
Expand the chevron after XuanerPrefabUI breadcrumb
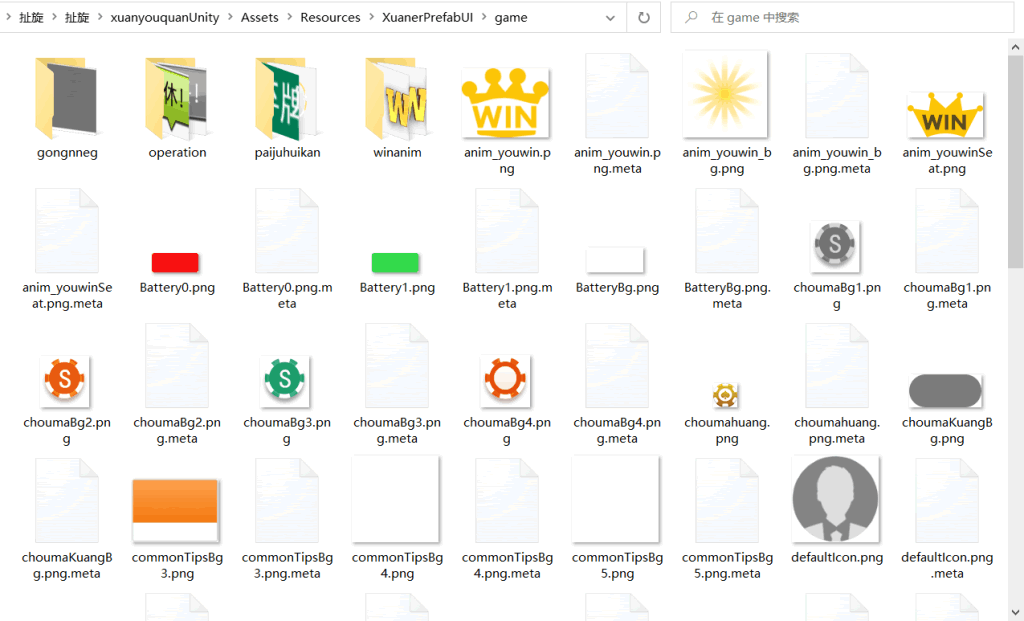[484, 18]
